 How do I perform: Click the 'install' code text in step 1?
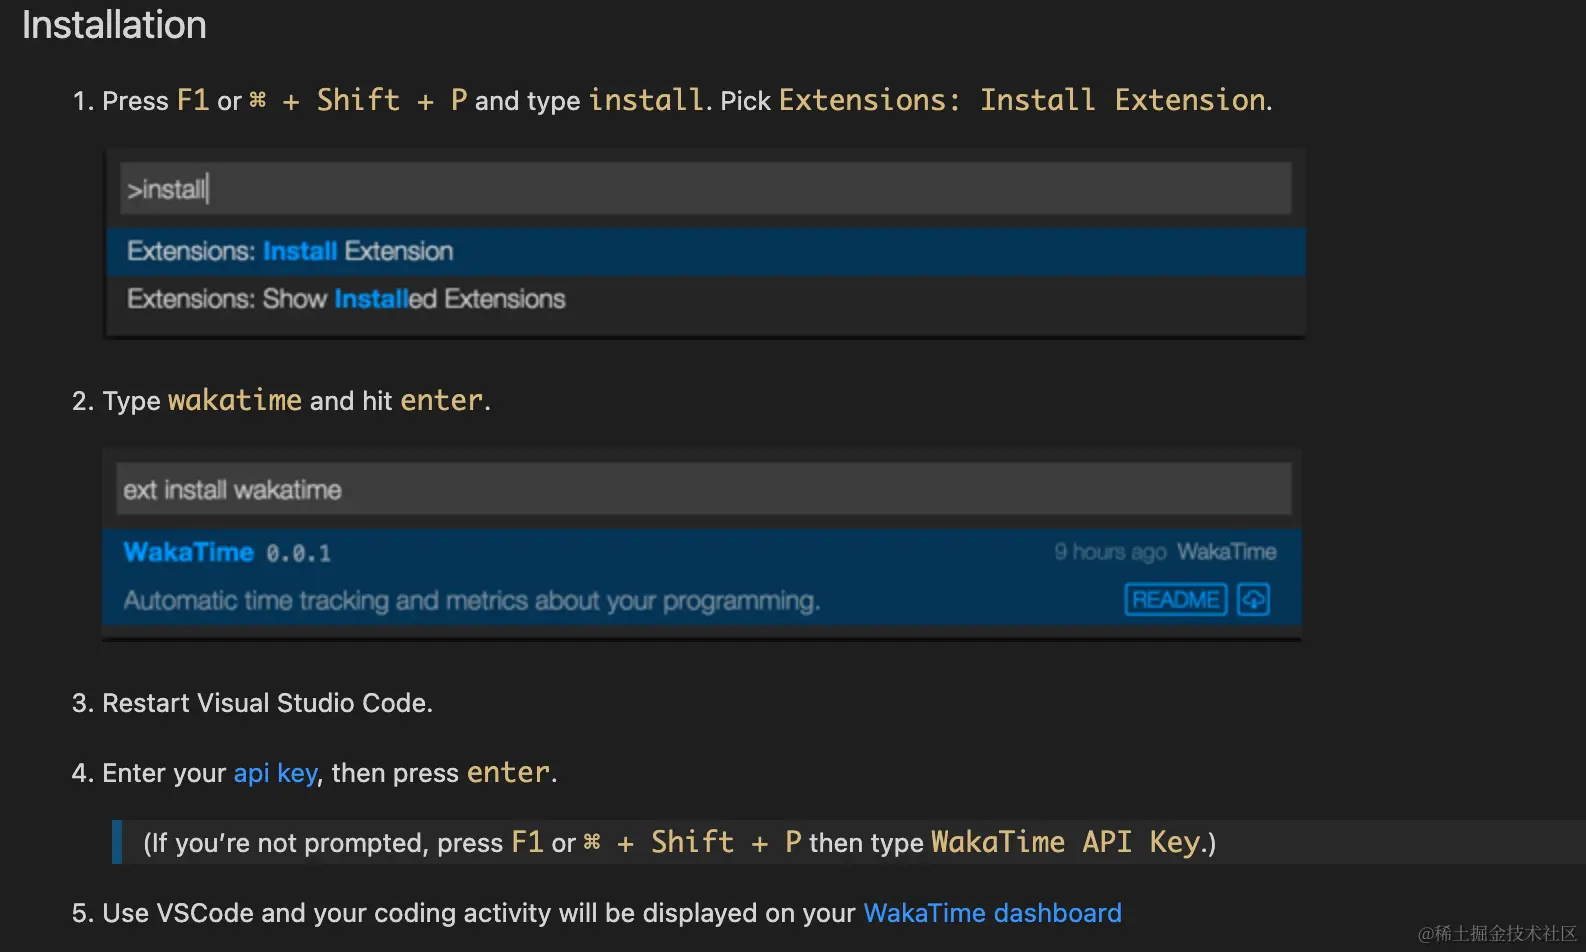click(x=646, y=100)
